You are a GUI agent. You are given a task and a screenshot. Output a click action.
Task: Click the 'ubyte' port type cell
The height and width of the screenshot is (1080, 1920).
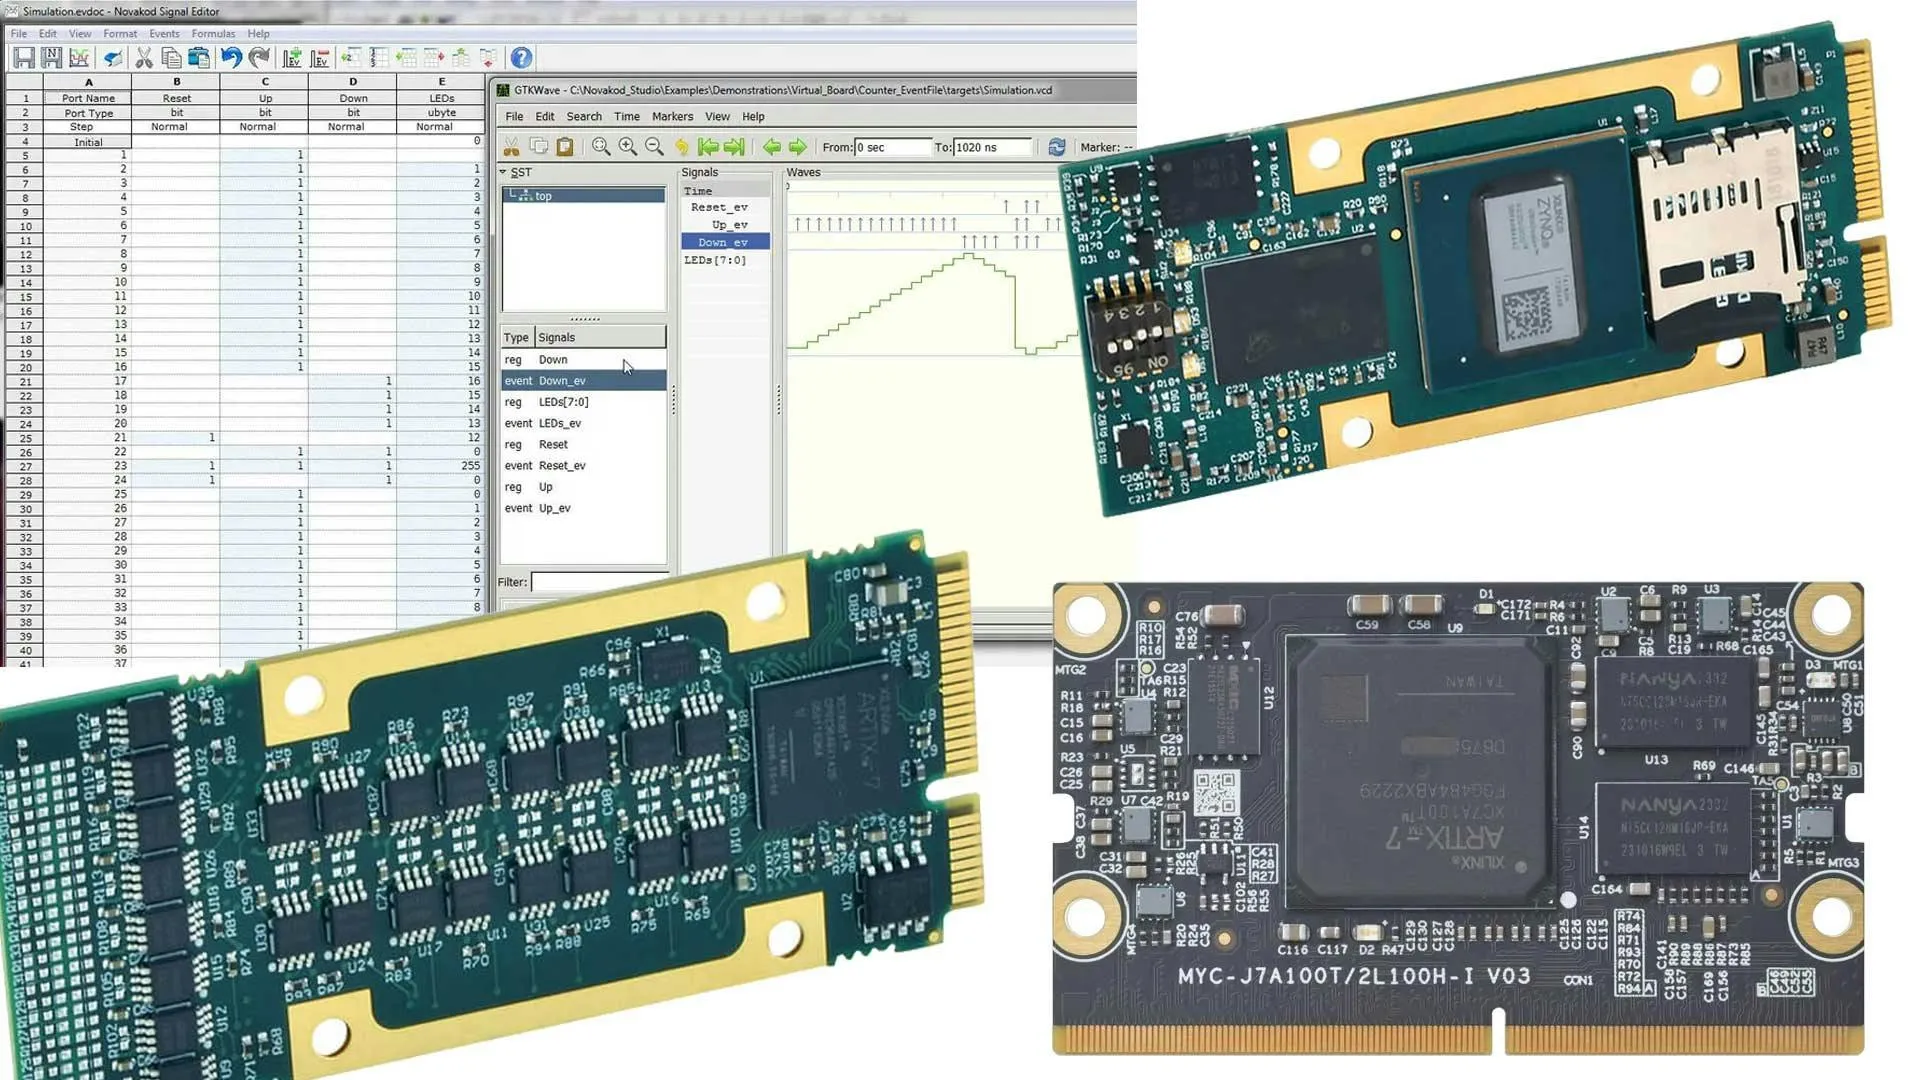tap(441, 113)
